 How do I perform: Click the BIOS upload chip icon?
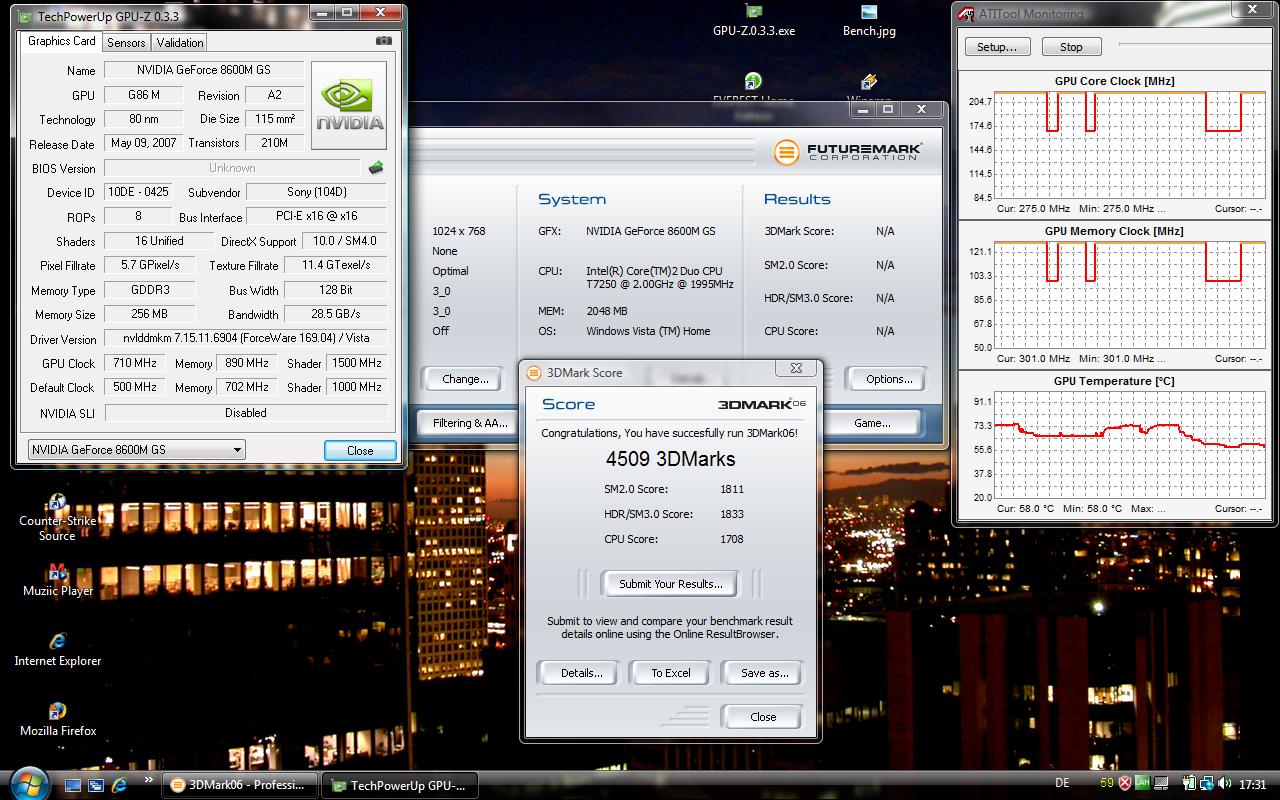pos(376,168)
